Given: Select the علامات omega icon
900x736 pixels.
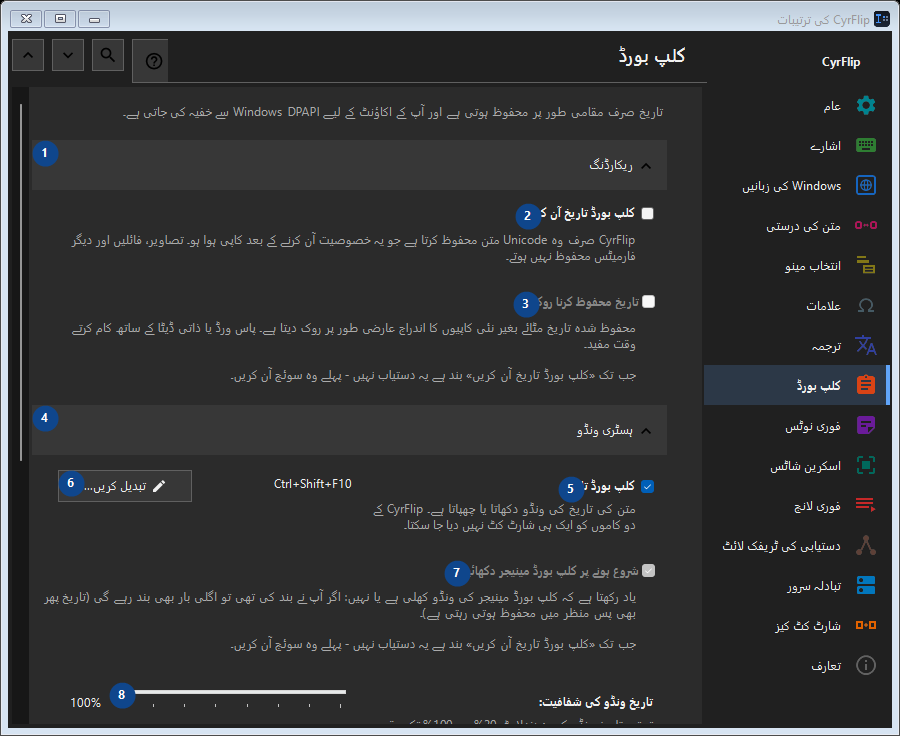Looking at the screenshot, I should coord(866,305).
